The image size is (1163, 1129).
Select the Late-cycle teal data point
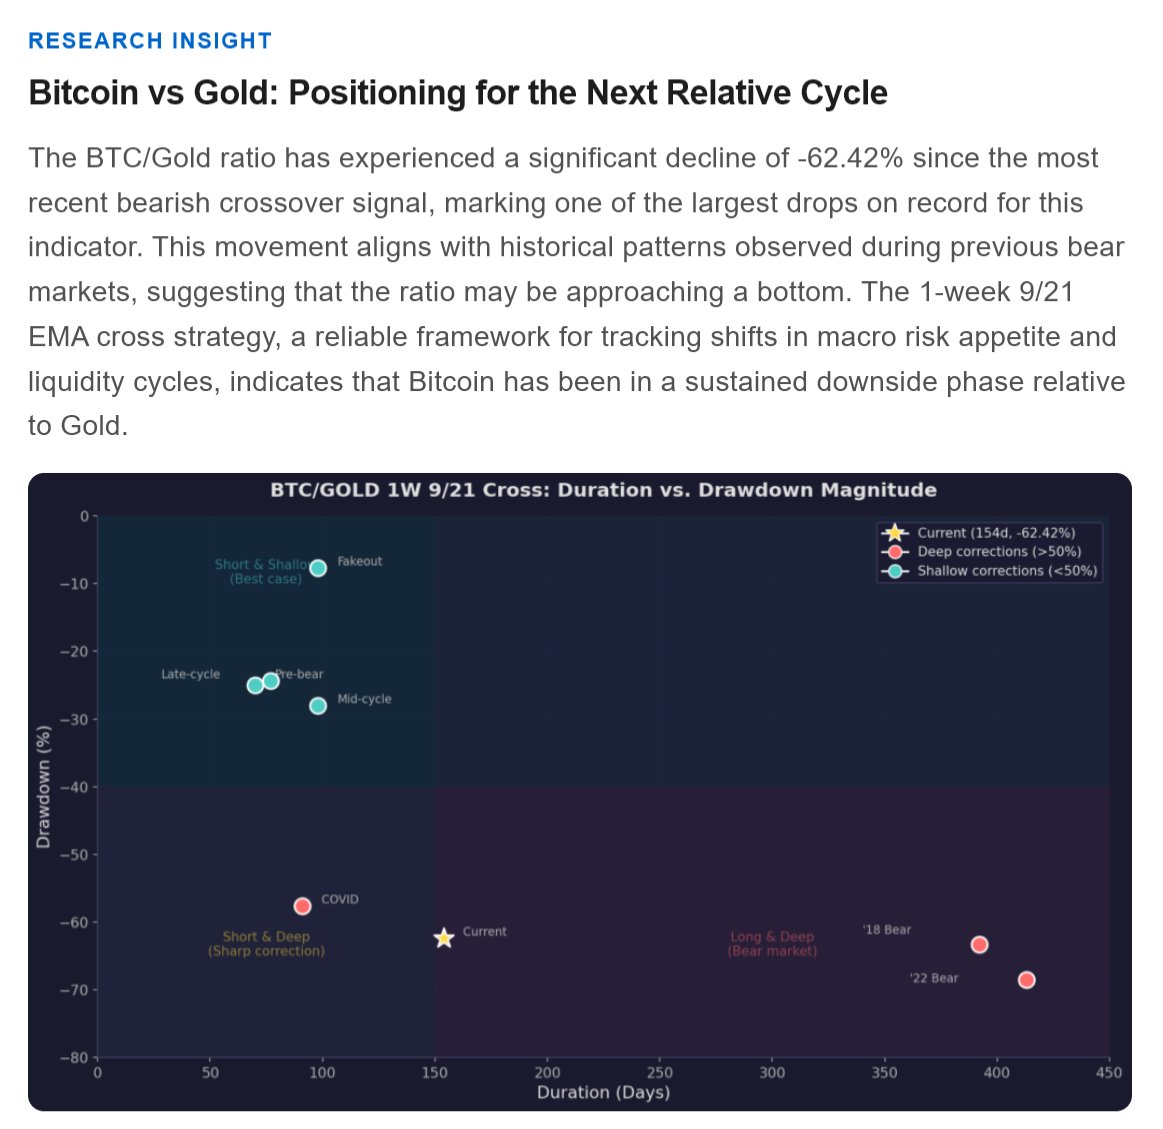[255, 685]
